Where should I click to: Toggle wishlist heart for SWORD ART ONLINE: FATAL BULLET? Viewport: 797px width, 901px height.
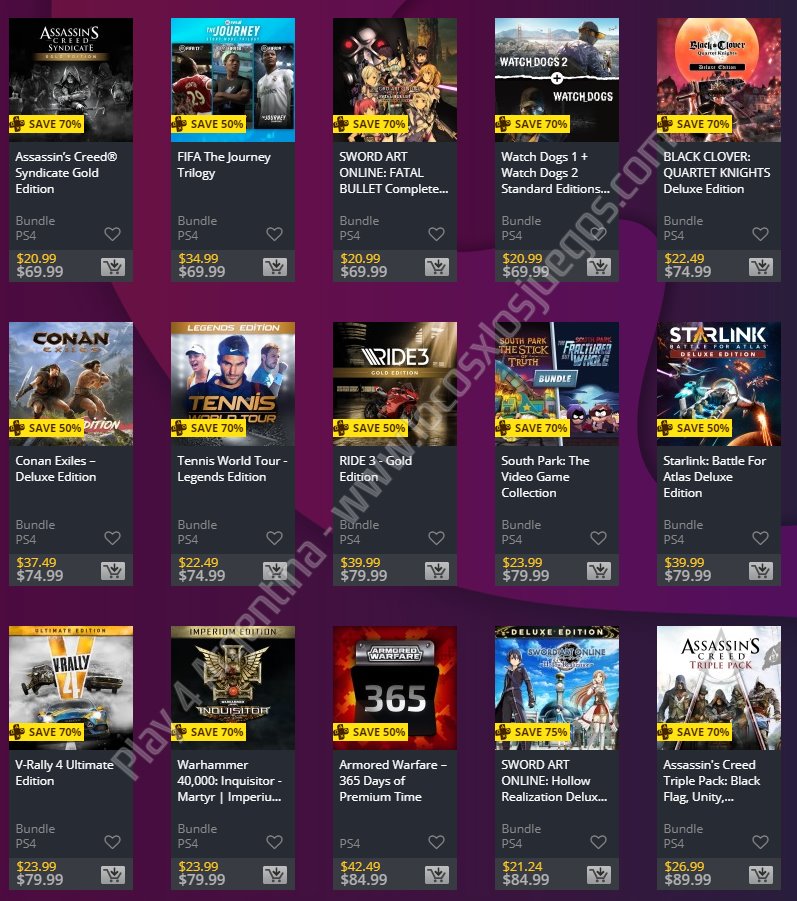point(437,234)
